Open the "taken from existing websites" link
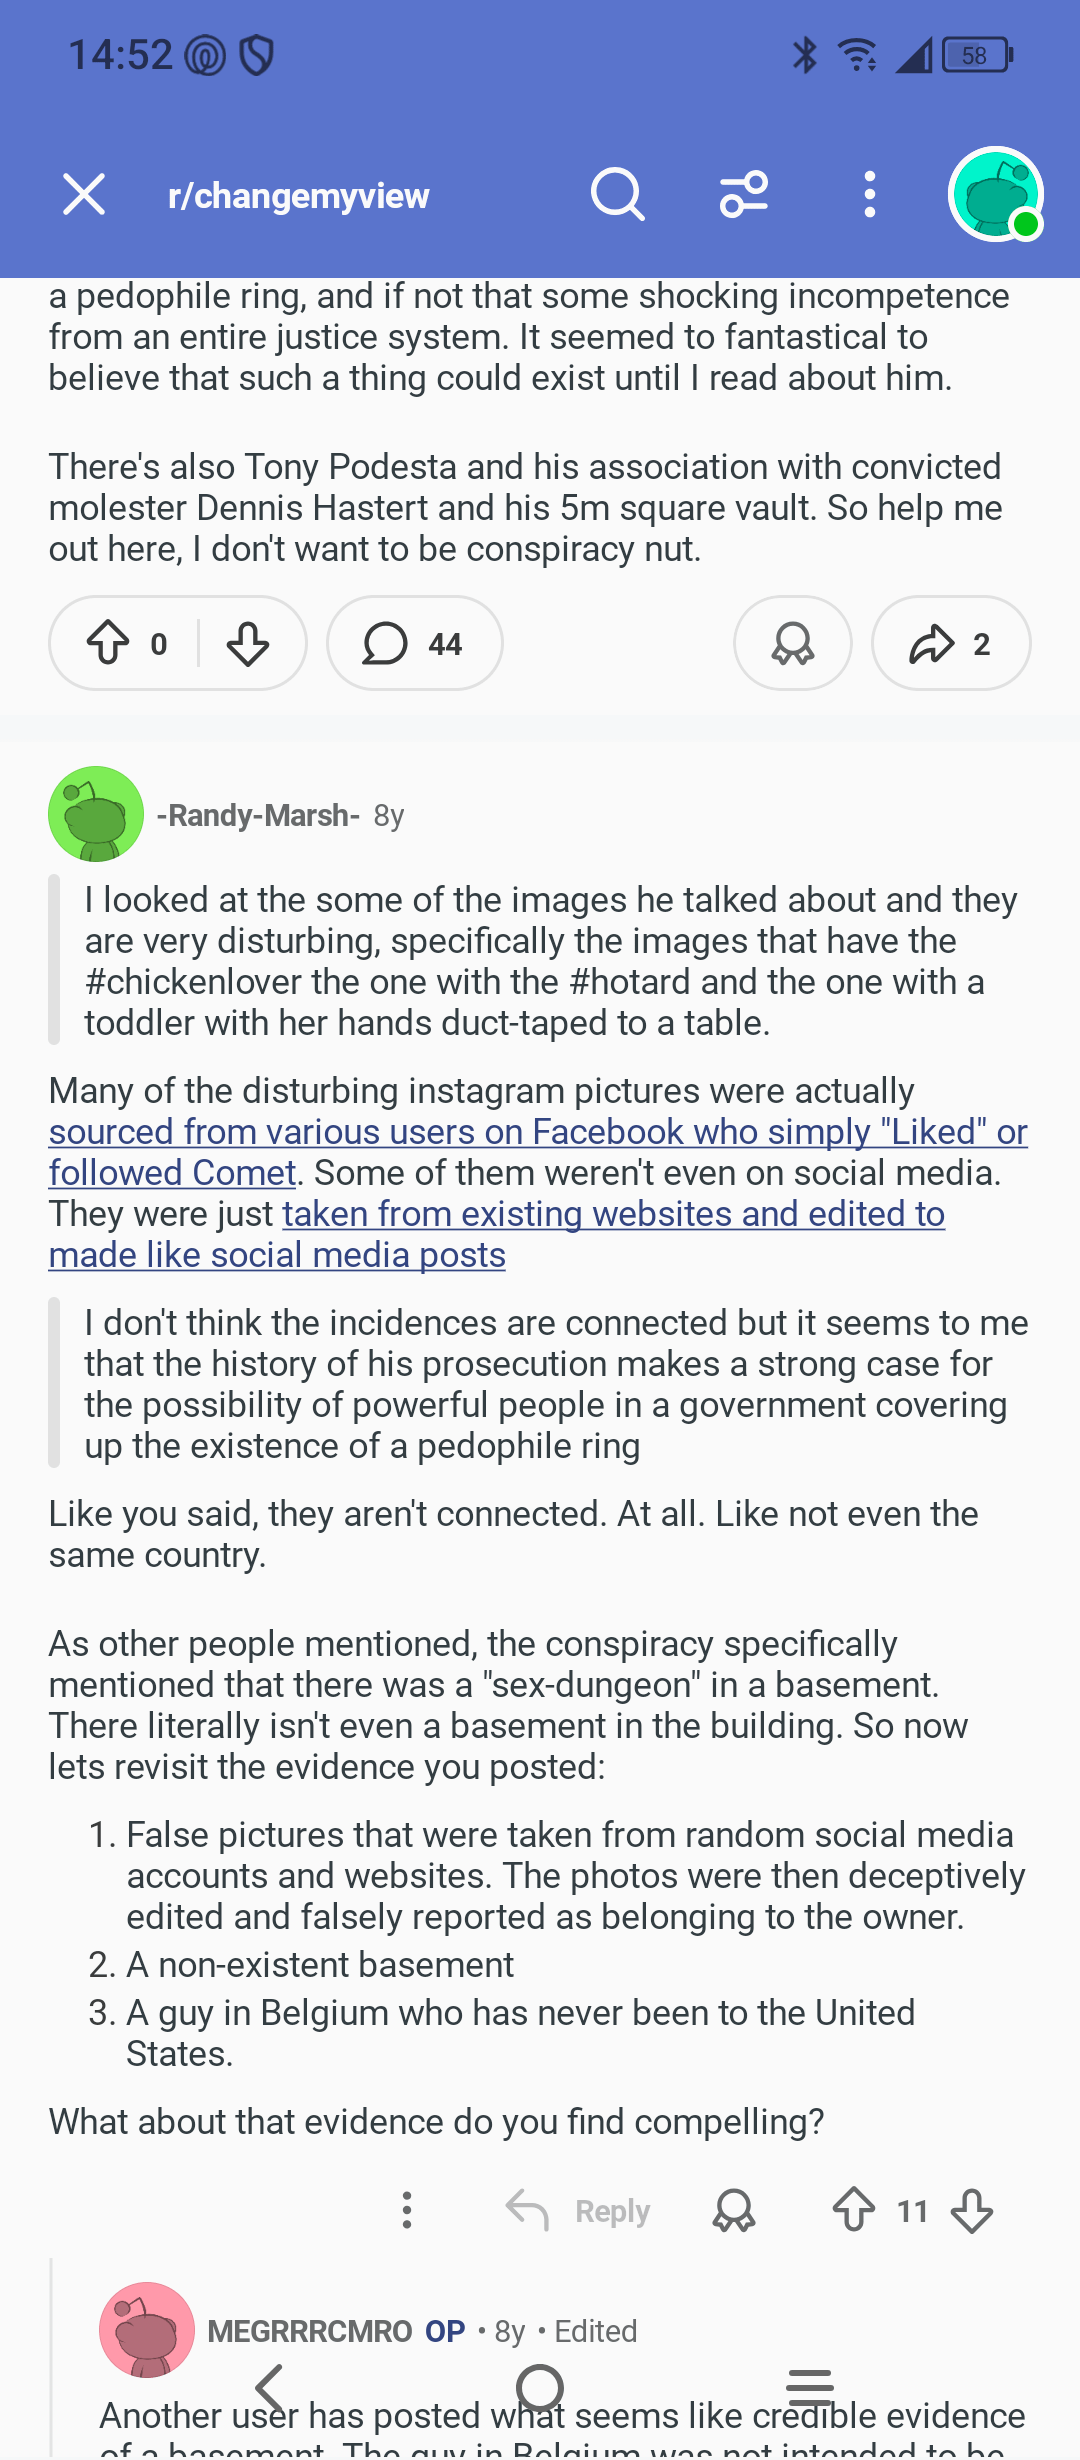Viewport: 1080px width, 2460px height. click(x=613, y=1215)
